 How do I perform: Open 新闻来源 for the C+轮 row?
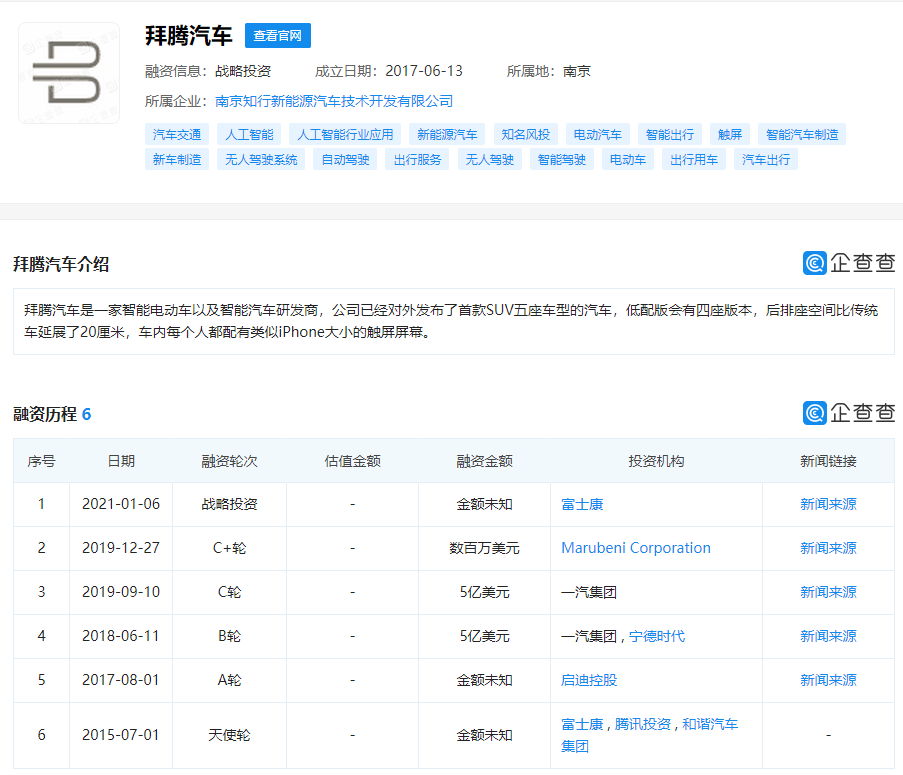pyautogui.click(x=828, y=548)
